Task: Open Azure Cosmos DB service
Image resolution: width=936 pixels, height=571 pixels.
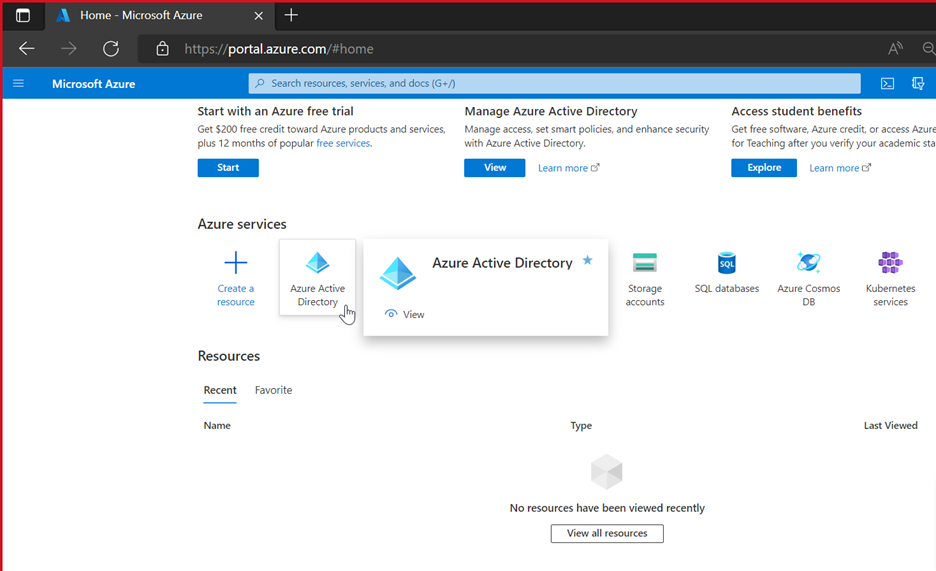Action: pos(808,279)
